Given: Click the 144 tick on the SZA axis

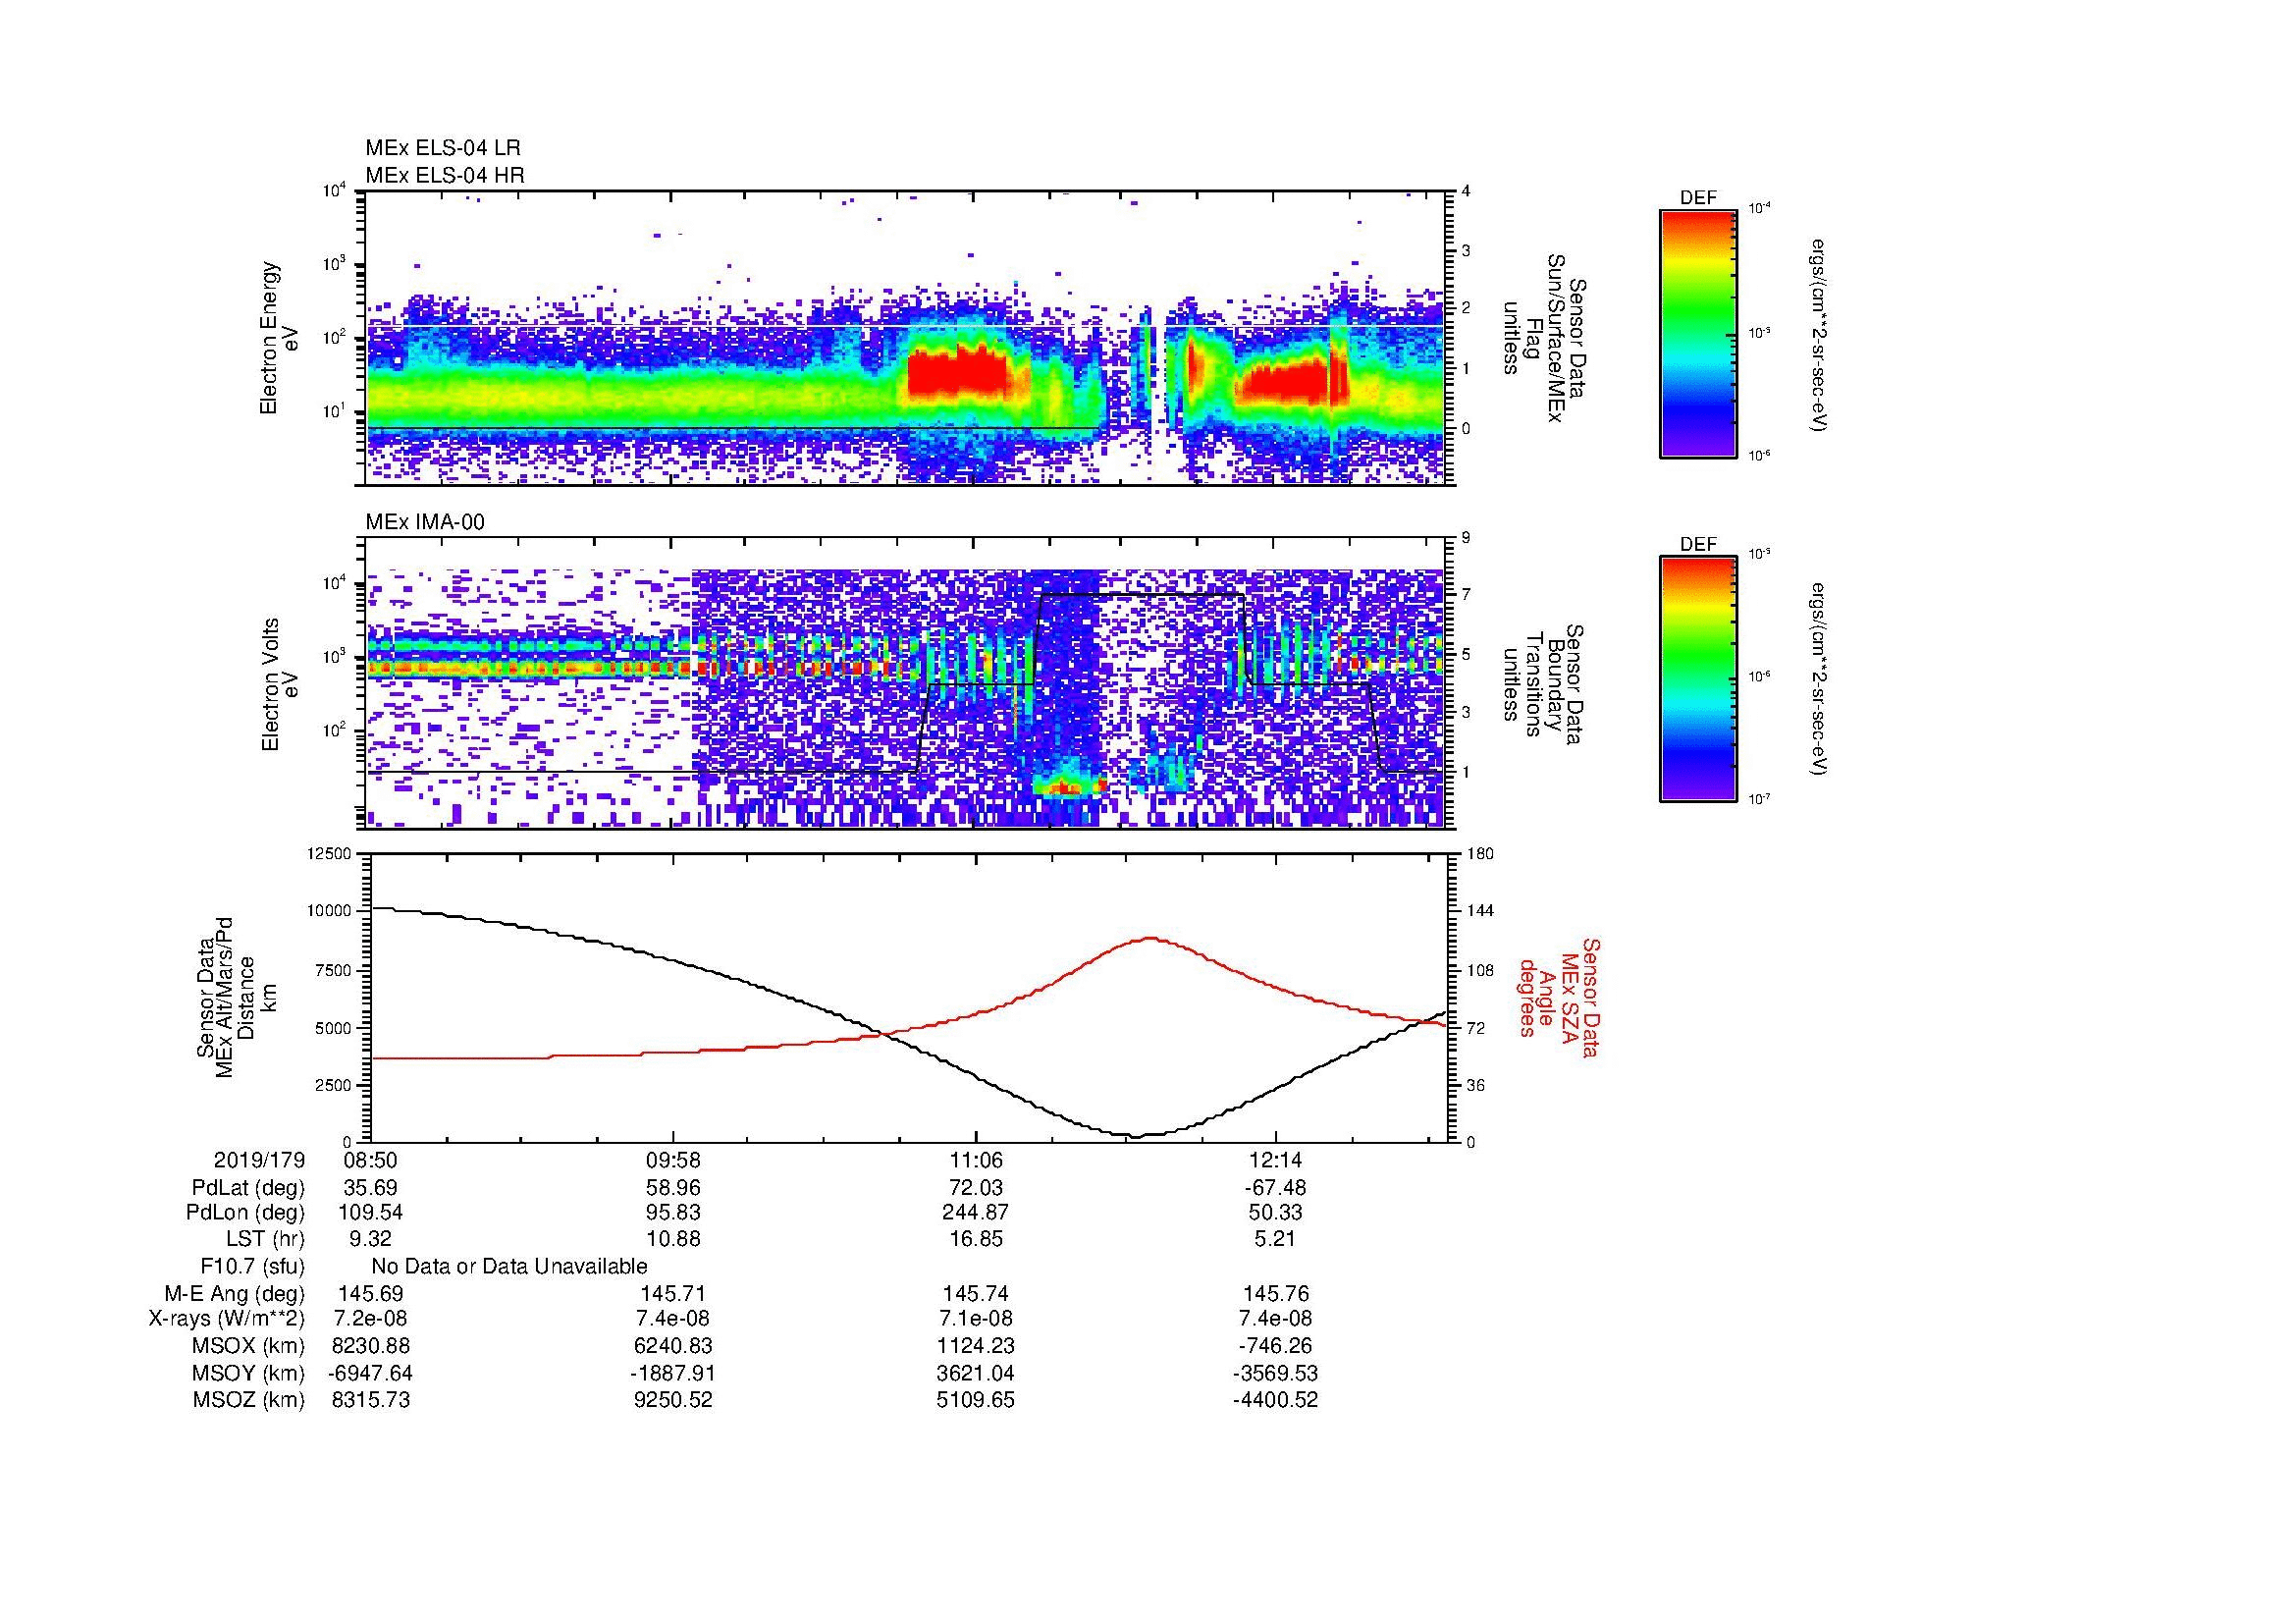Looking at the screenshot, I should click(1480, 911).
